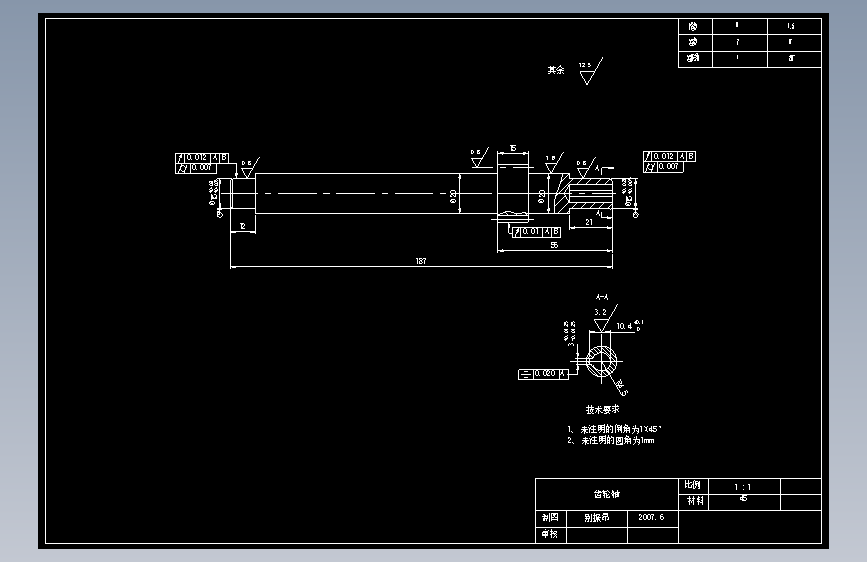
Task: Select technical note 2 about 1mm fillets
Action: tap(611, 440)
